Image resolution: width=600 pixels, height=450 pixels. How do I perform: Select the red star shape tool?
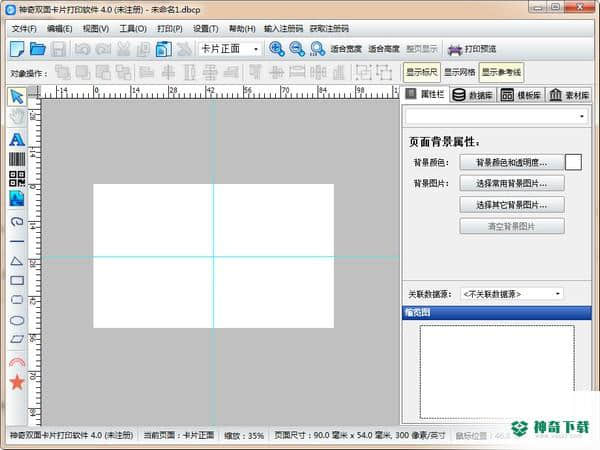click(17, 382)
